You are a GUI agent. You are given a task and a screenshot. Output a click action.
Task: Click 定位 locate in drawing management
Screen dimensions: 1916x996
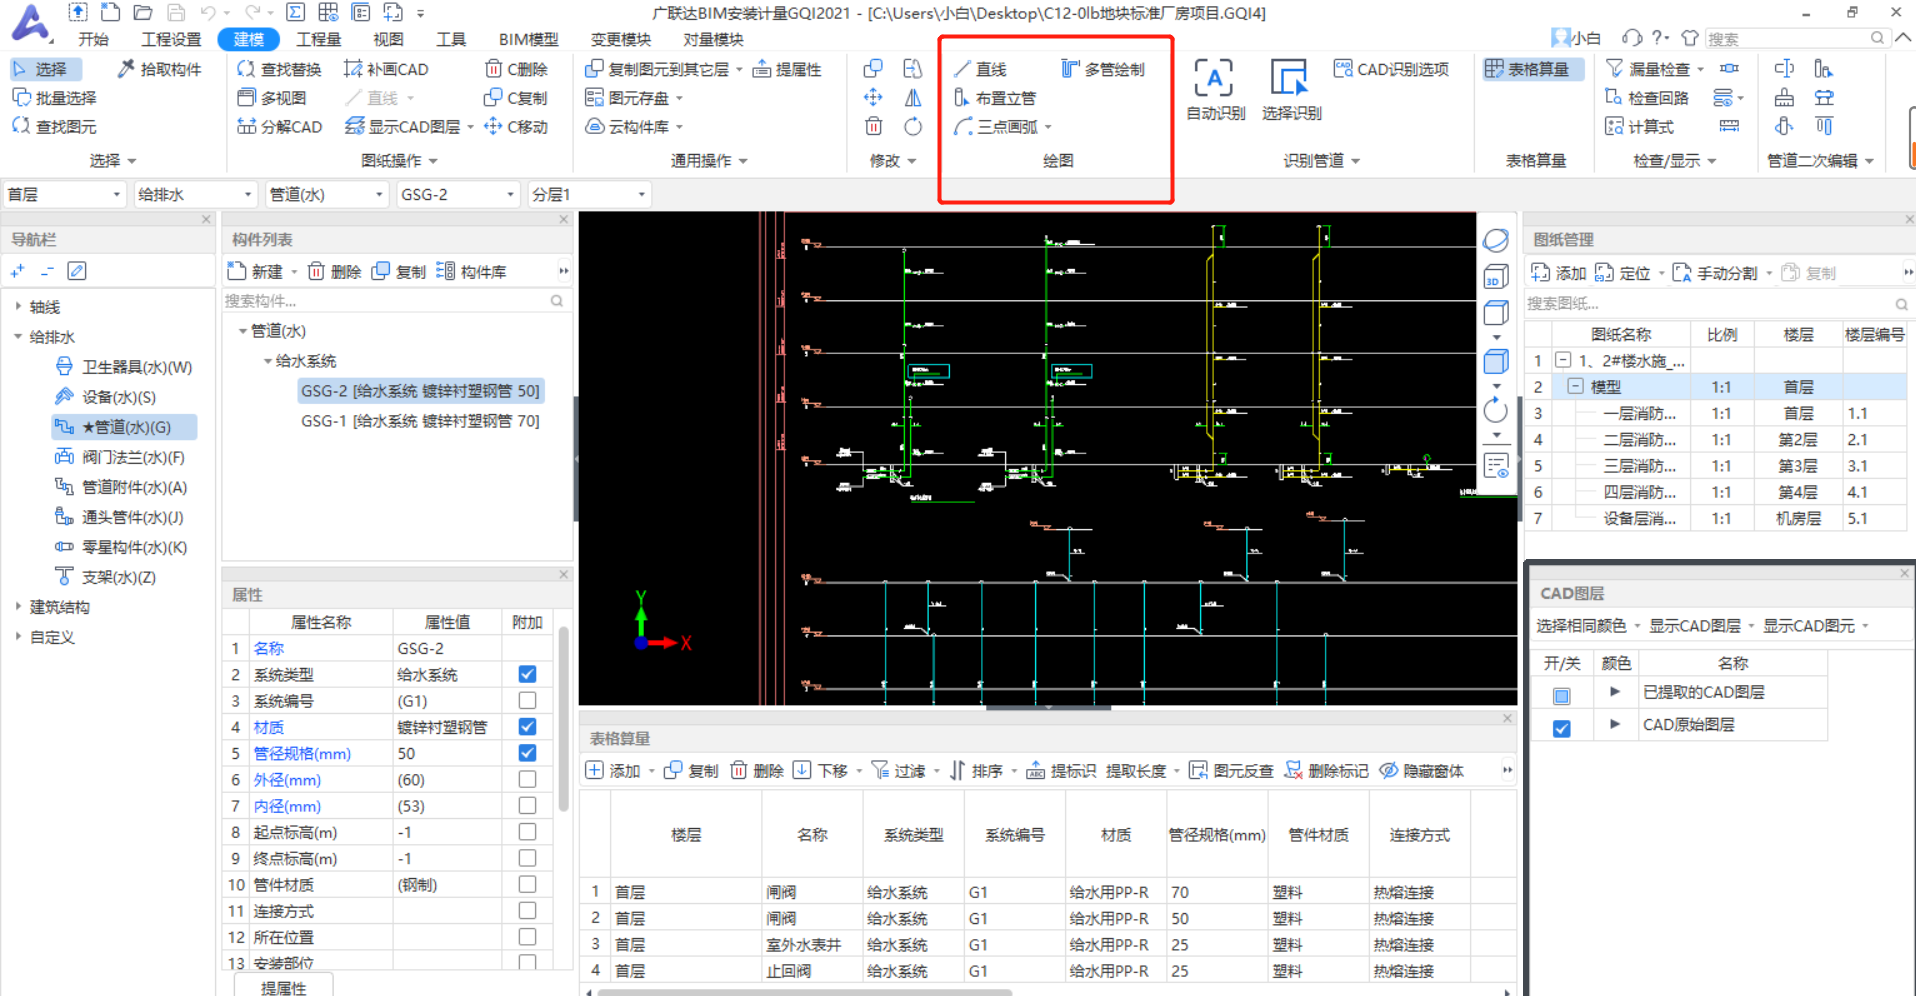pyautogui.click(x=1623, y=273)
